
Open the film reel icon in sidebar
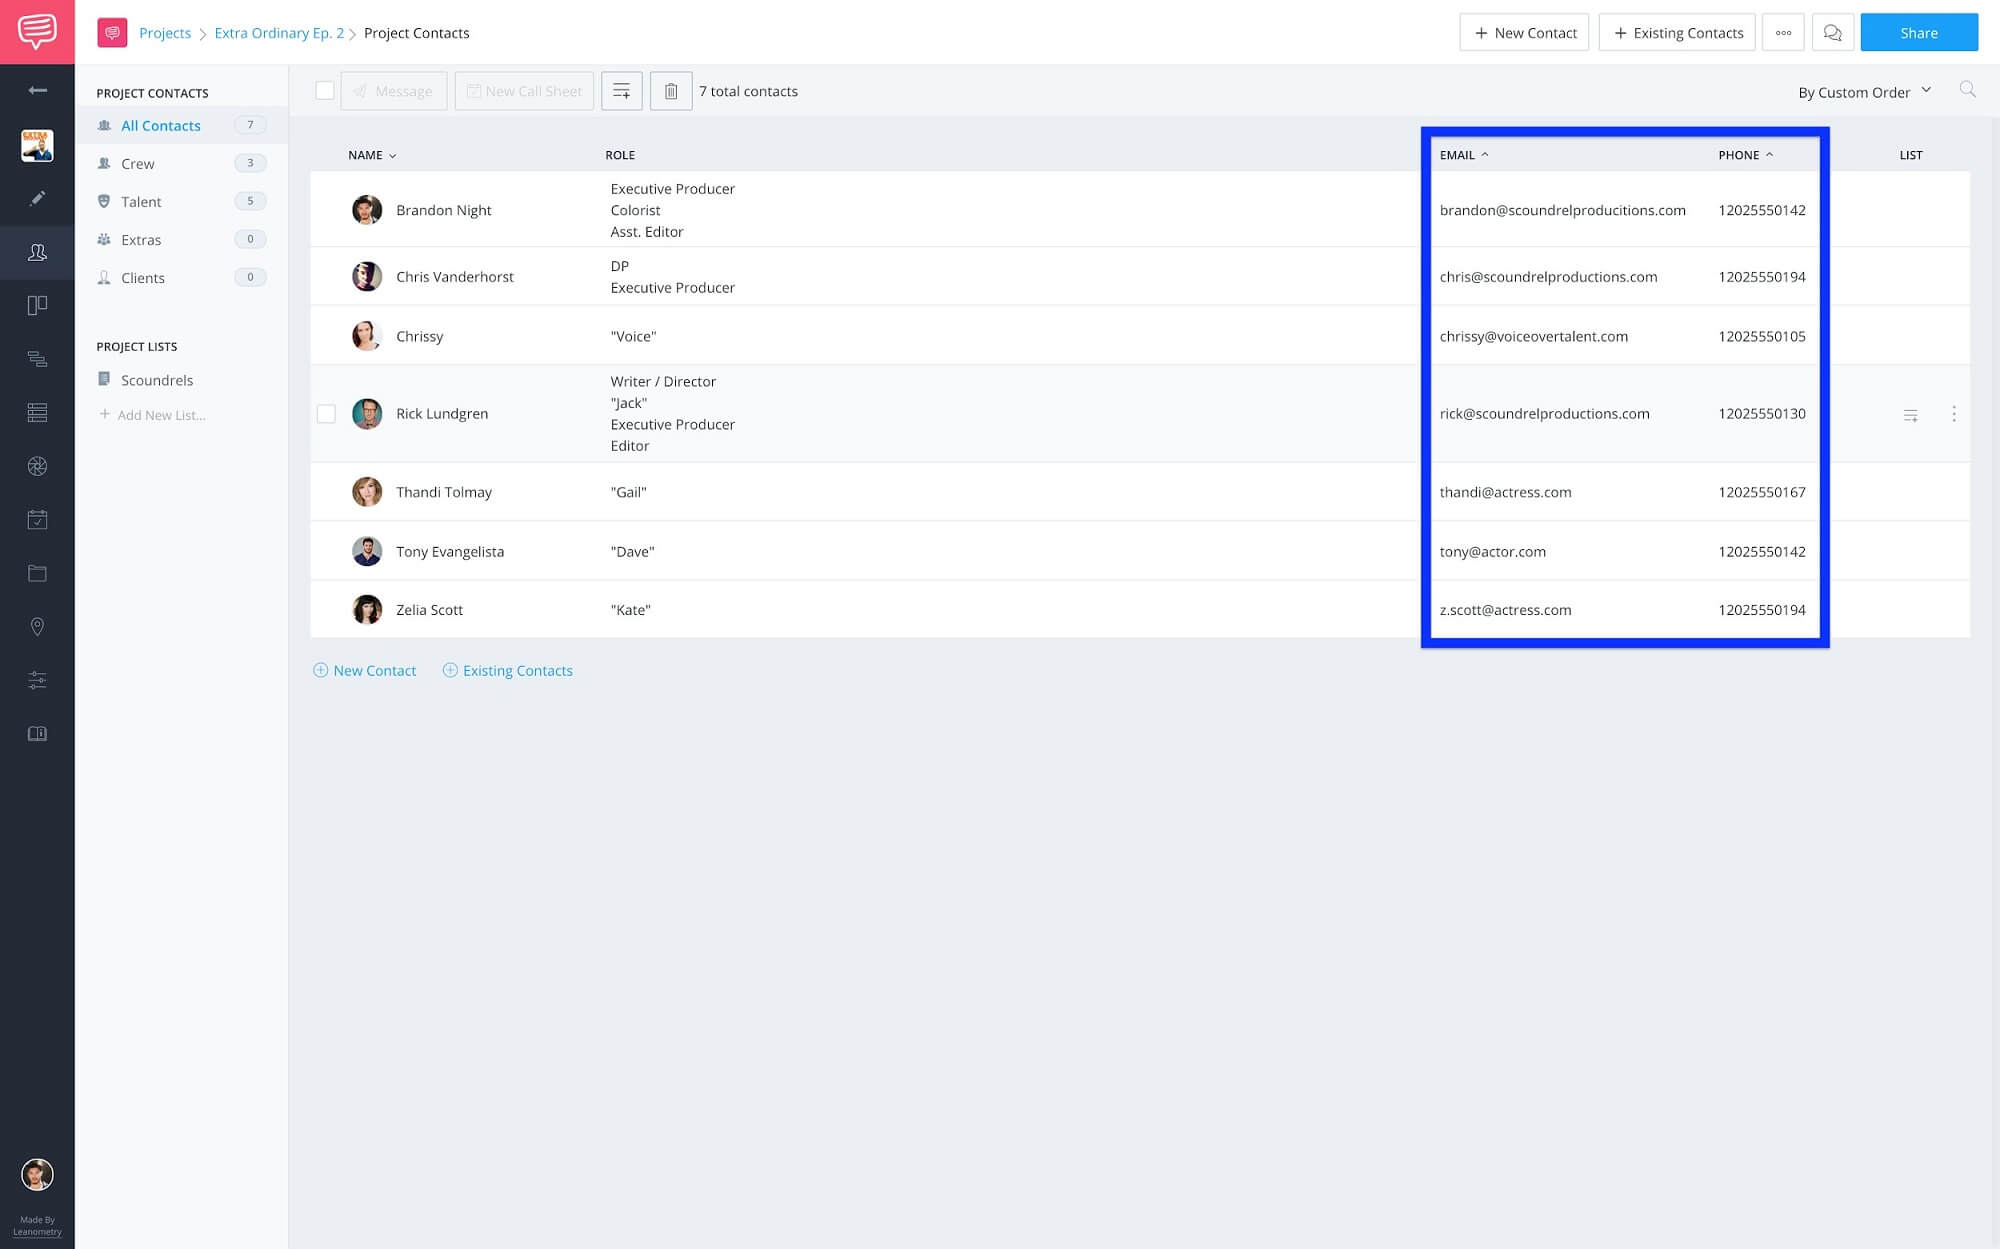pos(37,466)
